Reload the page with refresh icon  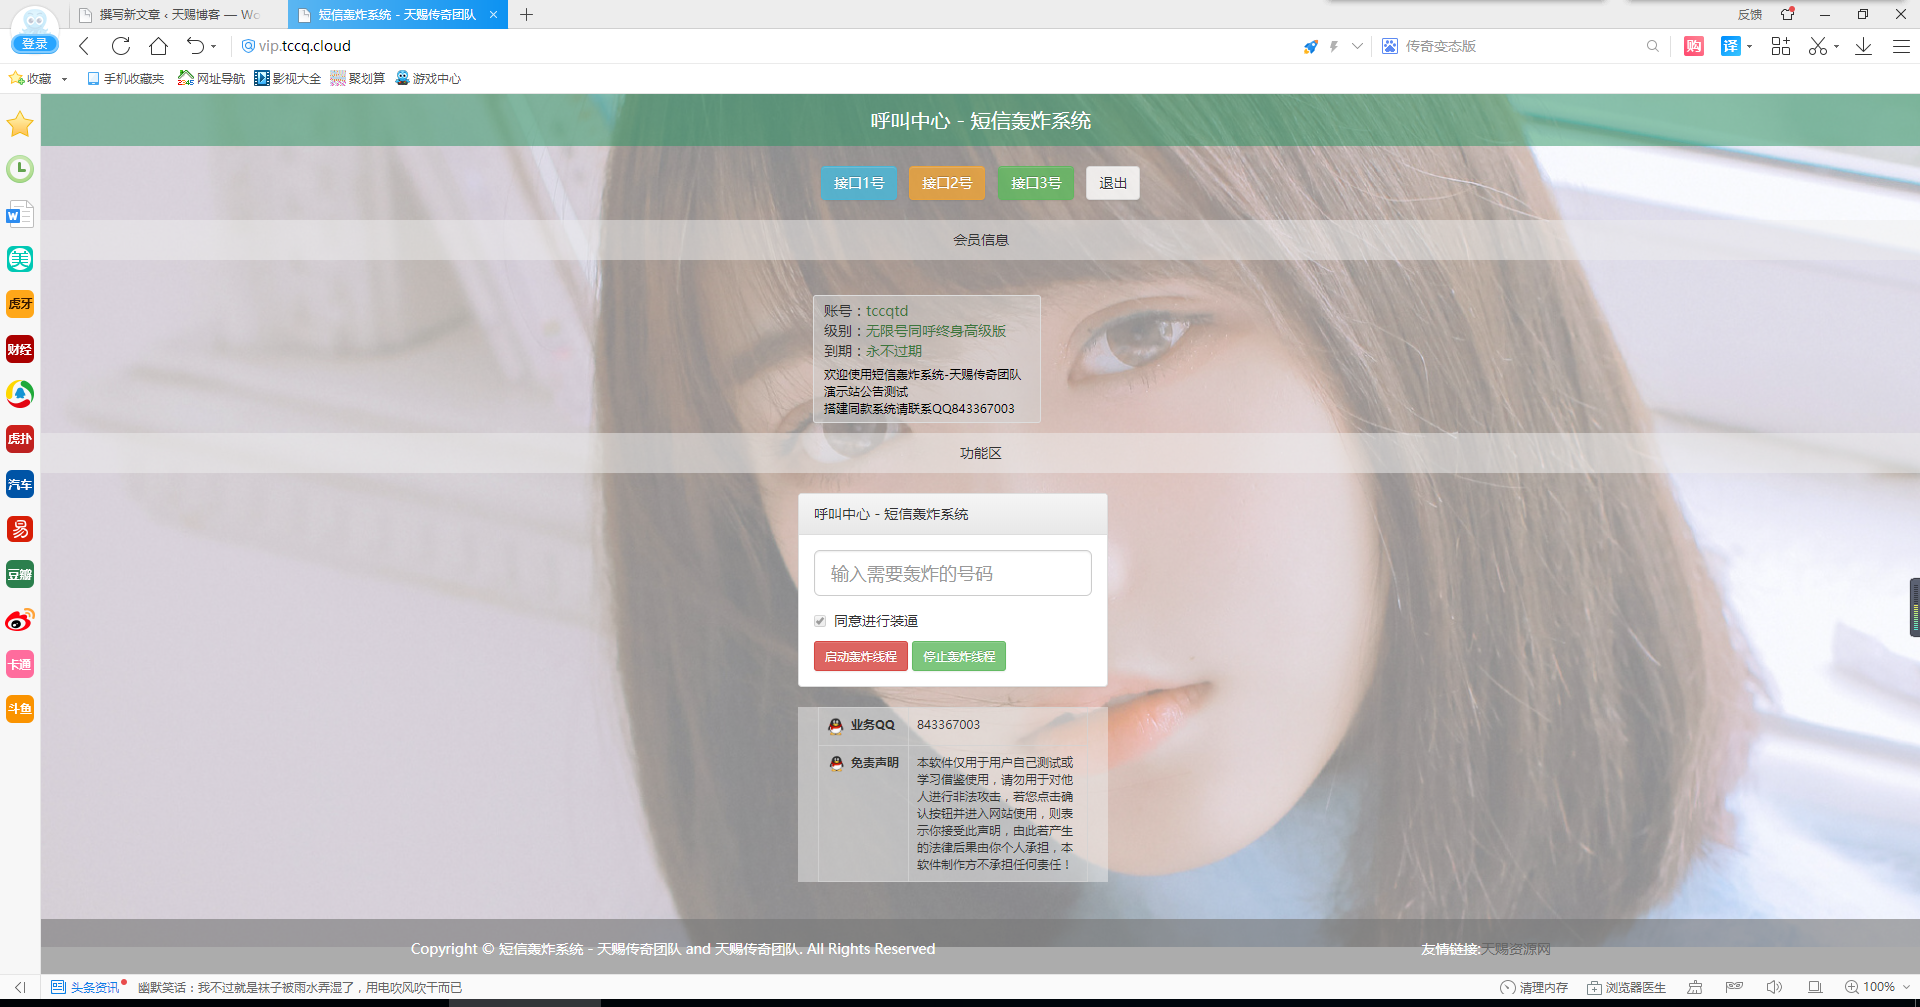point(121,46)
